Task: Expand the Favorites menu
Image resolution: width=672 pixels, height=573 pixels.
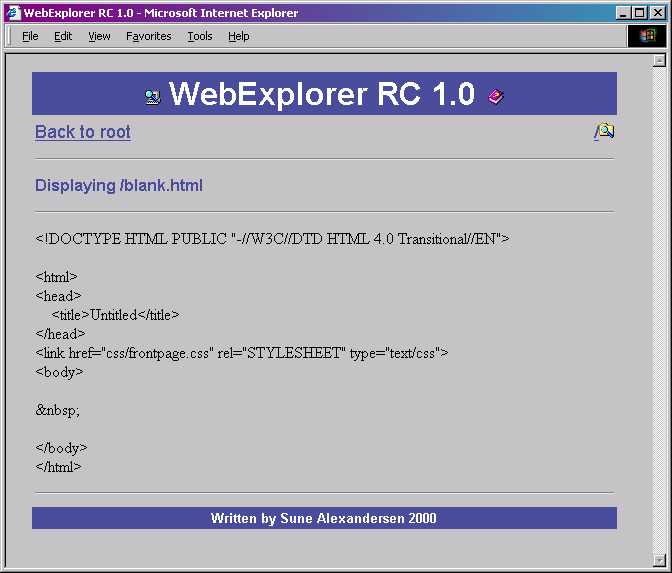Action: tap(148, 36)
